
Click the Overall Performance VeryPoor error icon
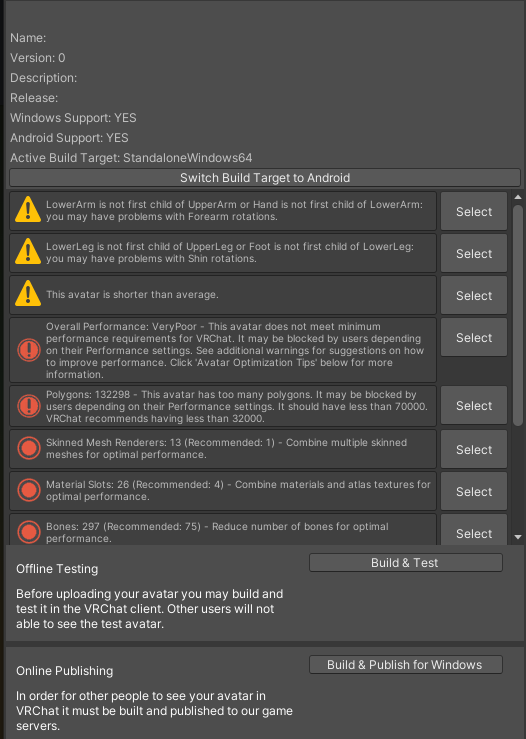[x=29, y=350]
